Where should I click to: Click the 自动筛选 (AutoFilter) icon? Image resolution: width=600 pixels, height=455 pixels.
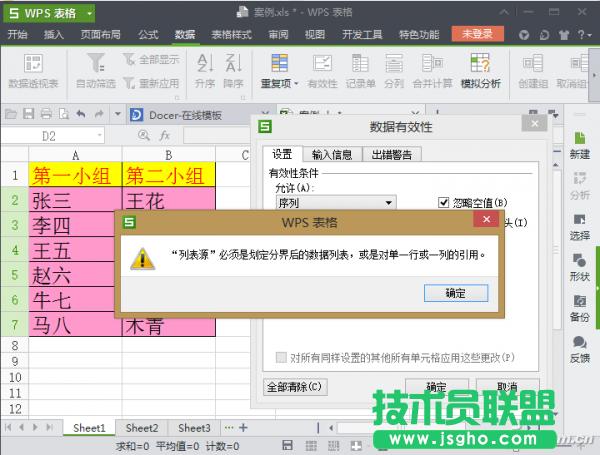pyautogui.click(x=96, y=69)
